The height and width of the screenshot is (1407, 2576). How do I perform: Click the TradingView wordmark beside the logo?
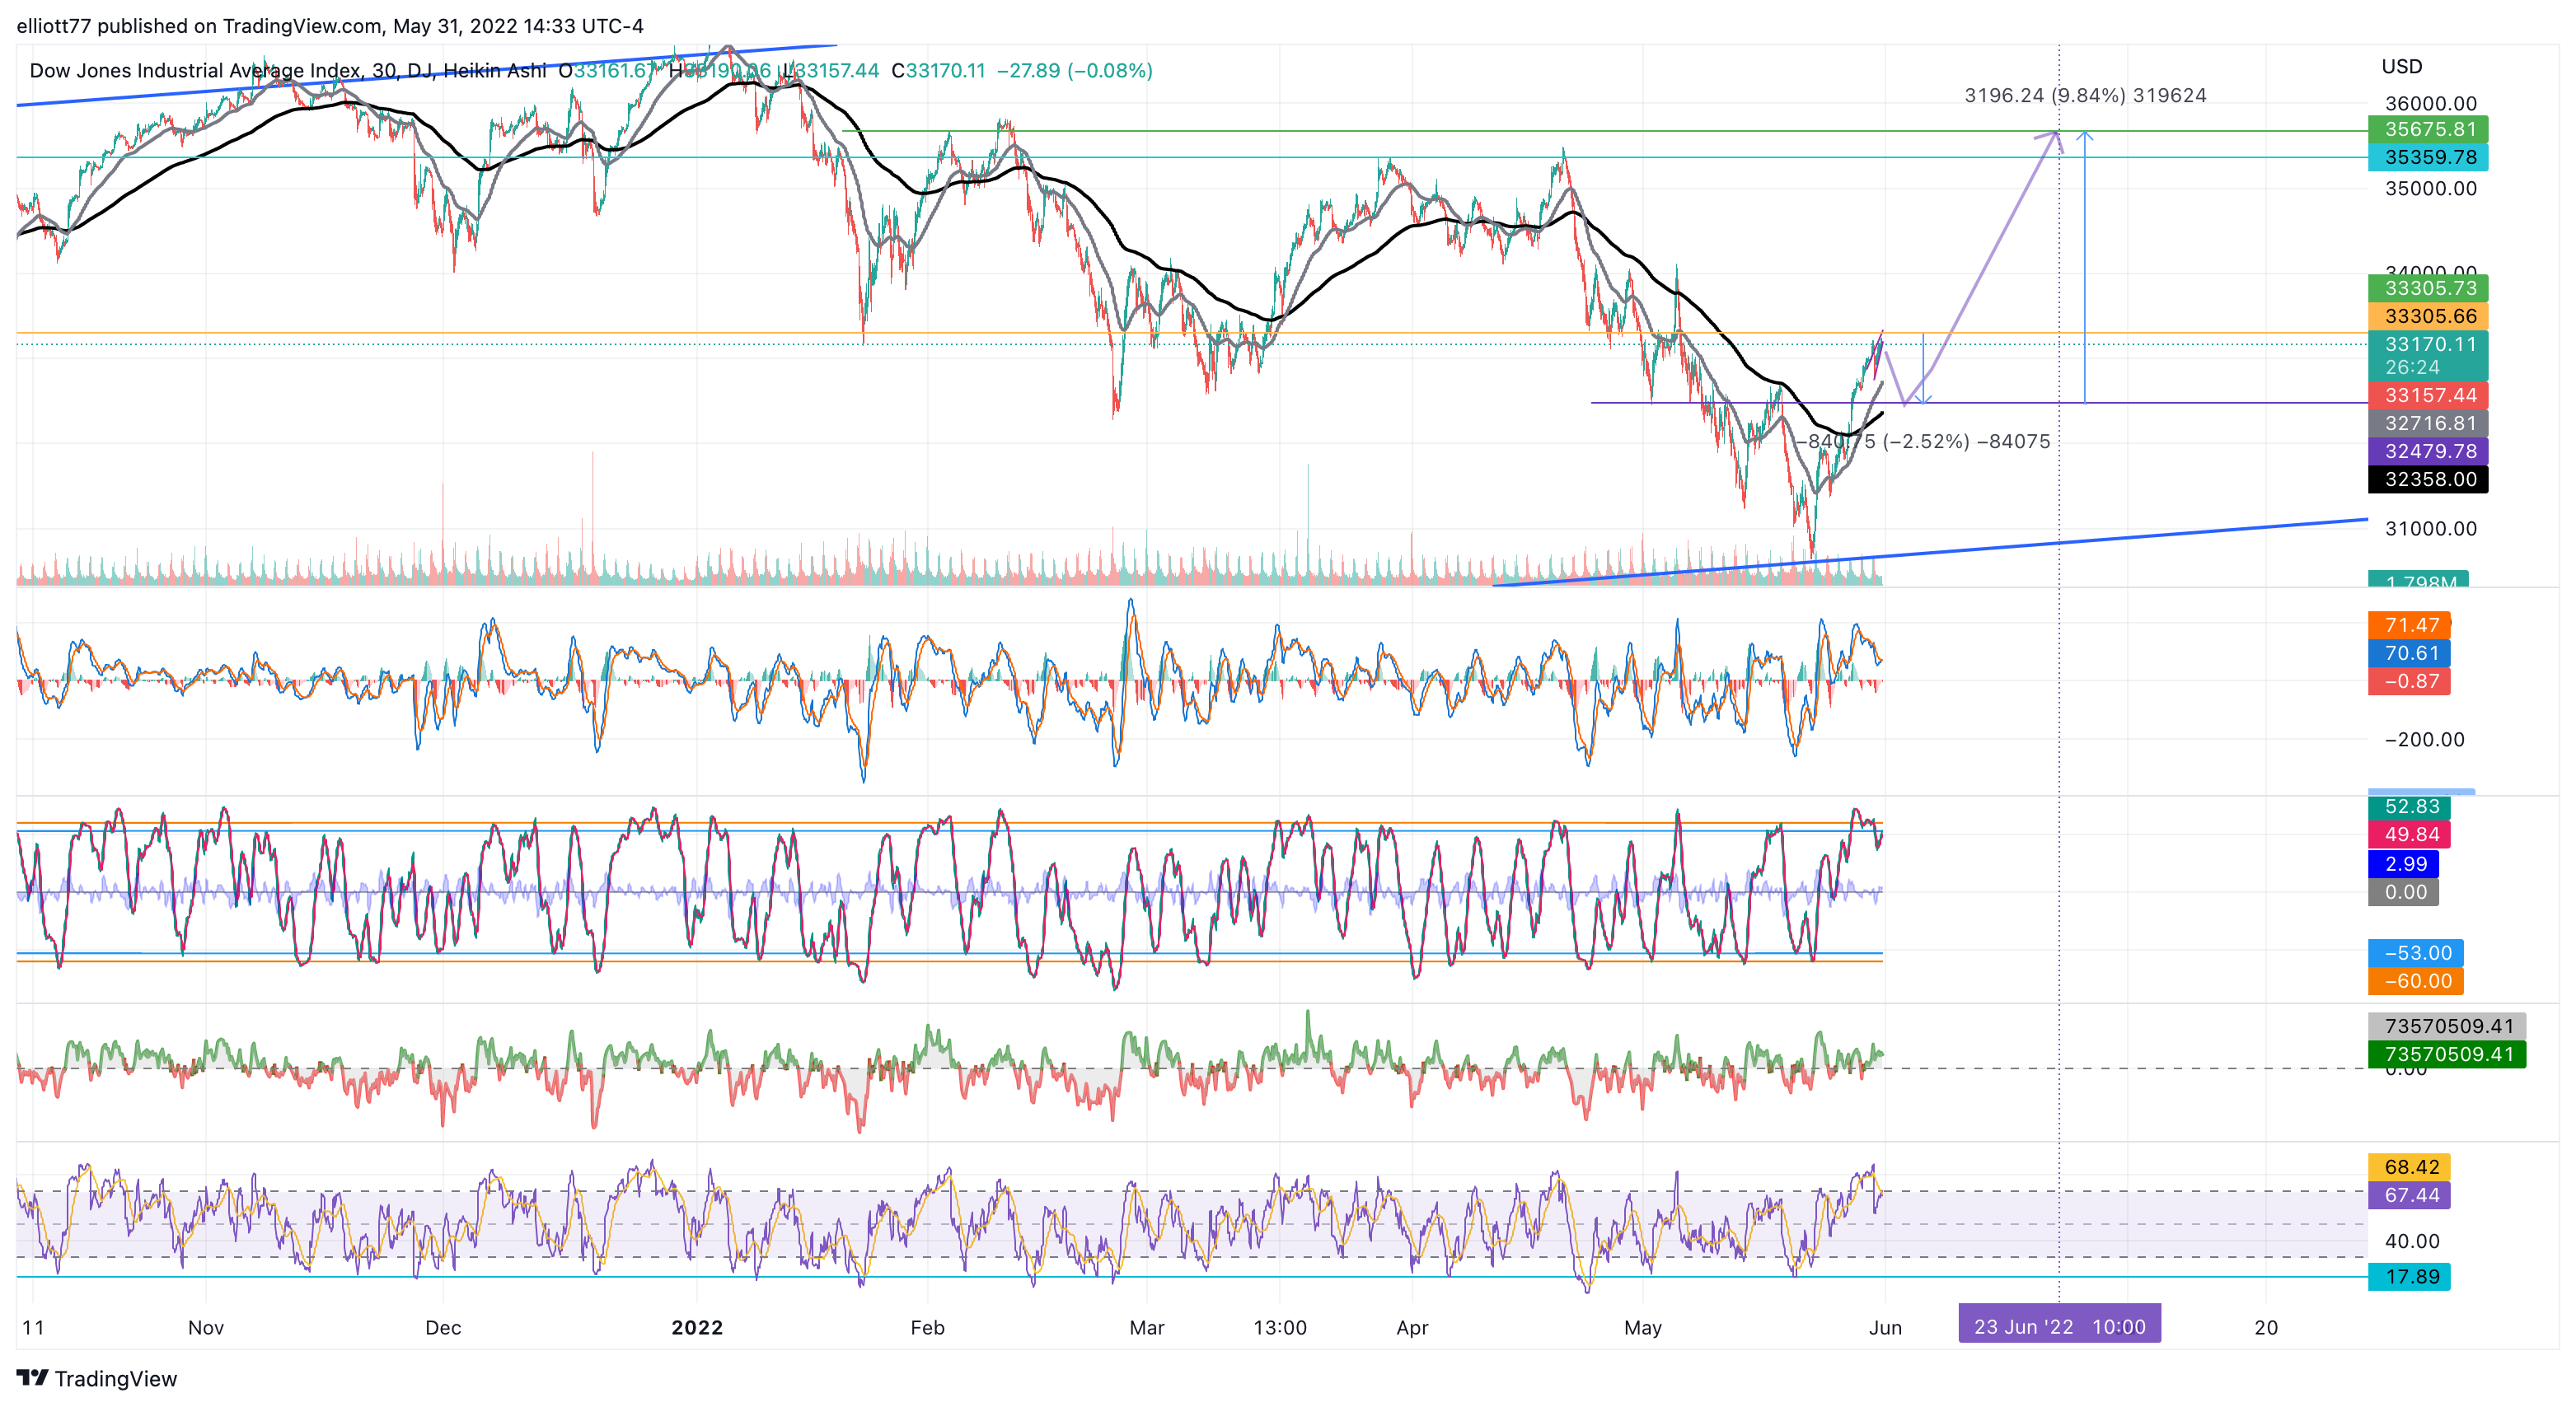116,1379
